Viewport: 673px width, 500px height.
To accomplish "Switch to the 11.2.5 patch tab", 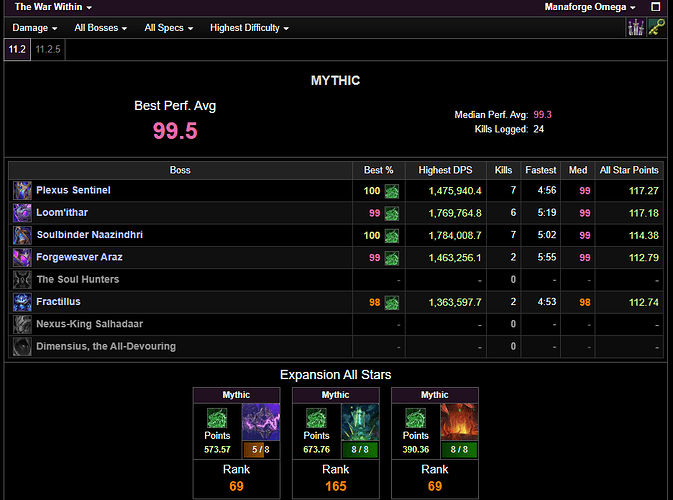I will point(49,48).
